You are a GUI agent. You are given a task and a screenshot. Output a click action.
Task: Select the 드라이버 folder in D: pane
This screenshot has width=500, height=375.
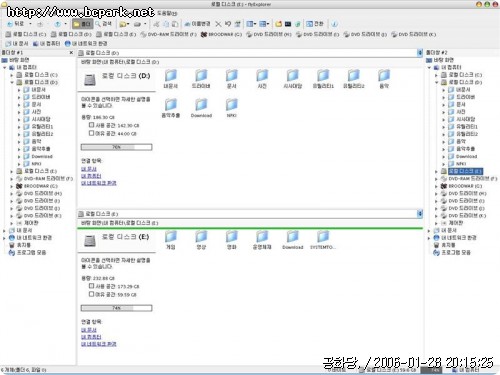pos(201,79)
